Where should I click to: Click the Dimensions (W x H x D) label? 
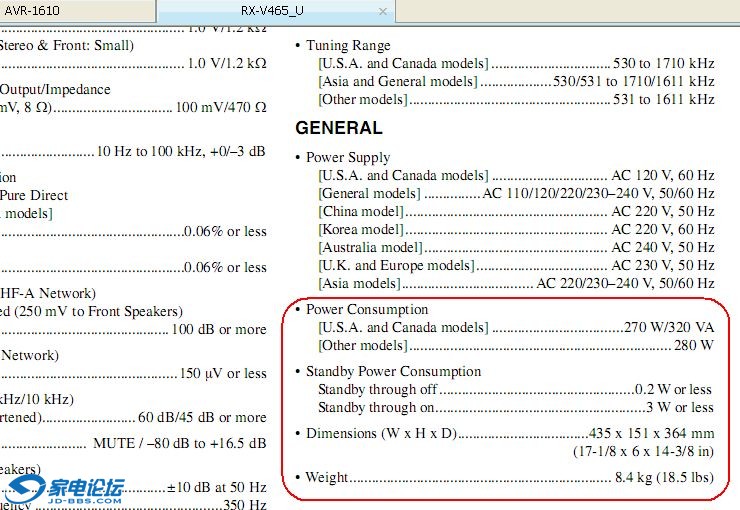[381, 434]
